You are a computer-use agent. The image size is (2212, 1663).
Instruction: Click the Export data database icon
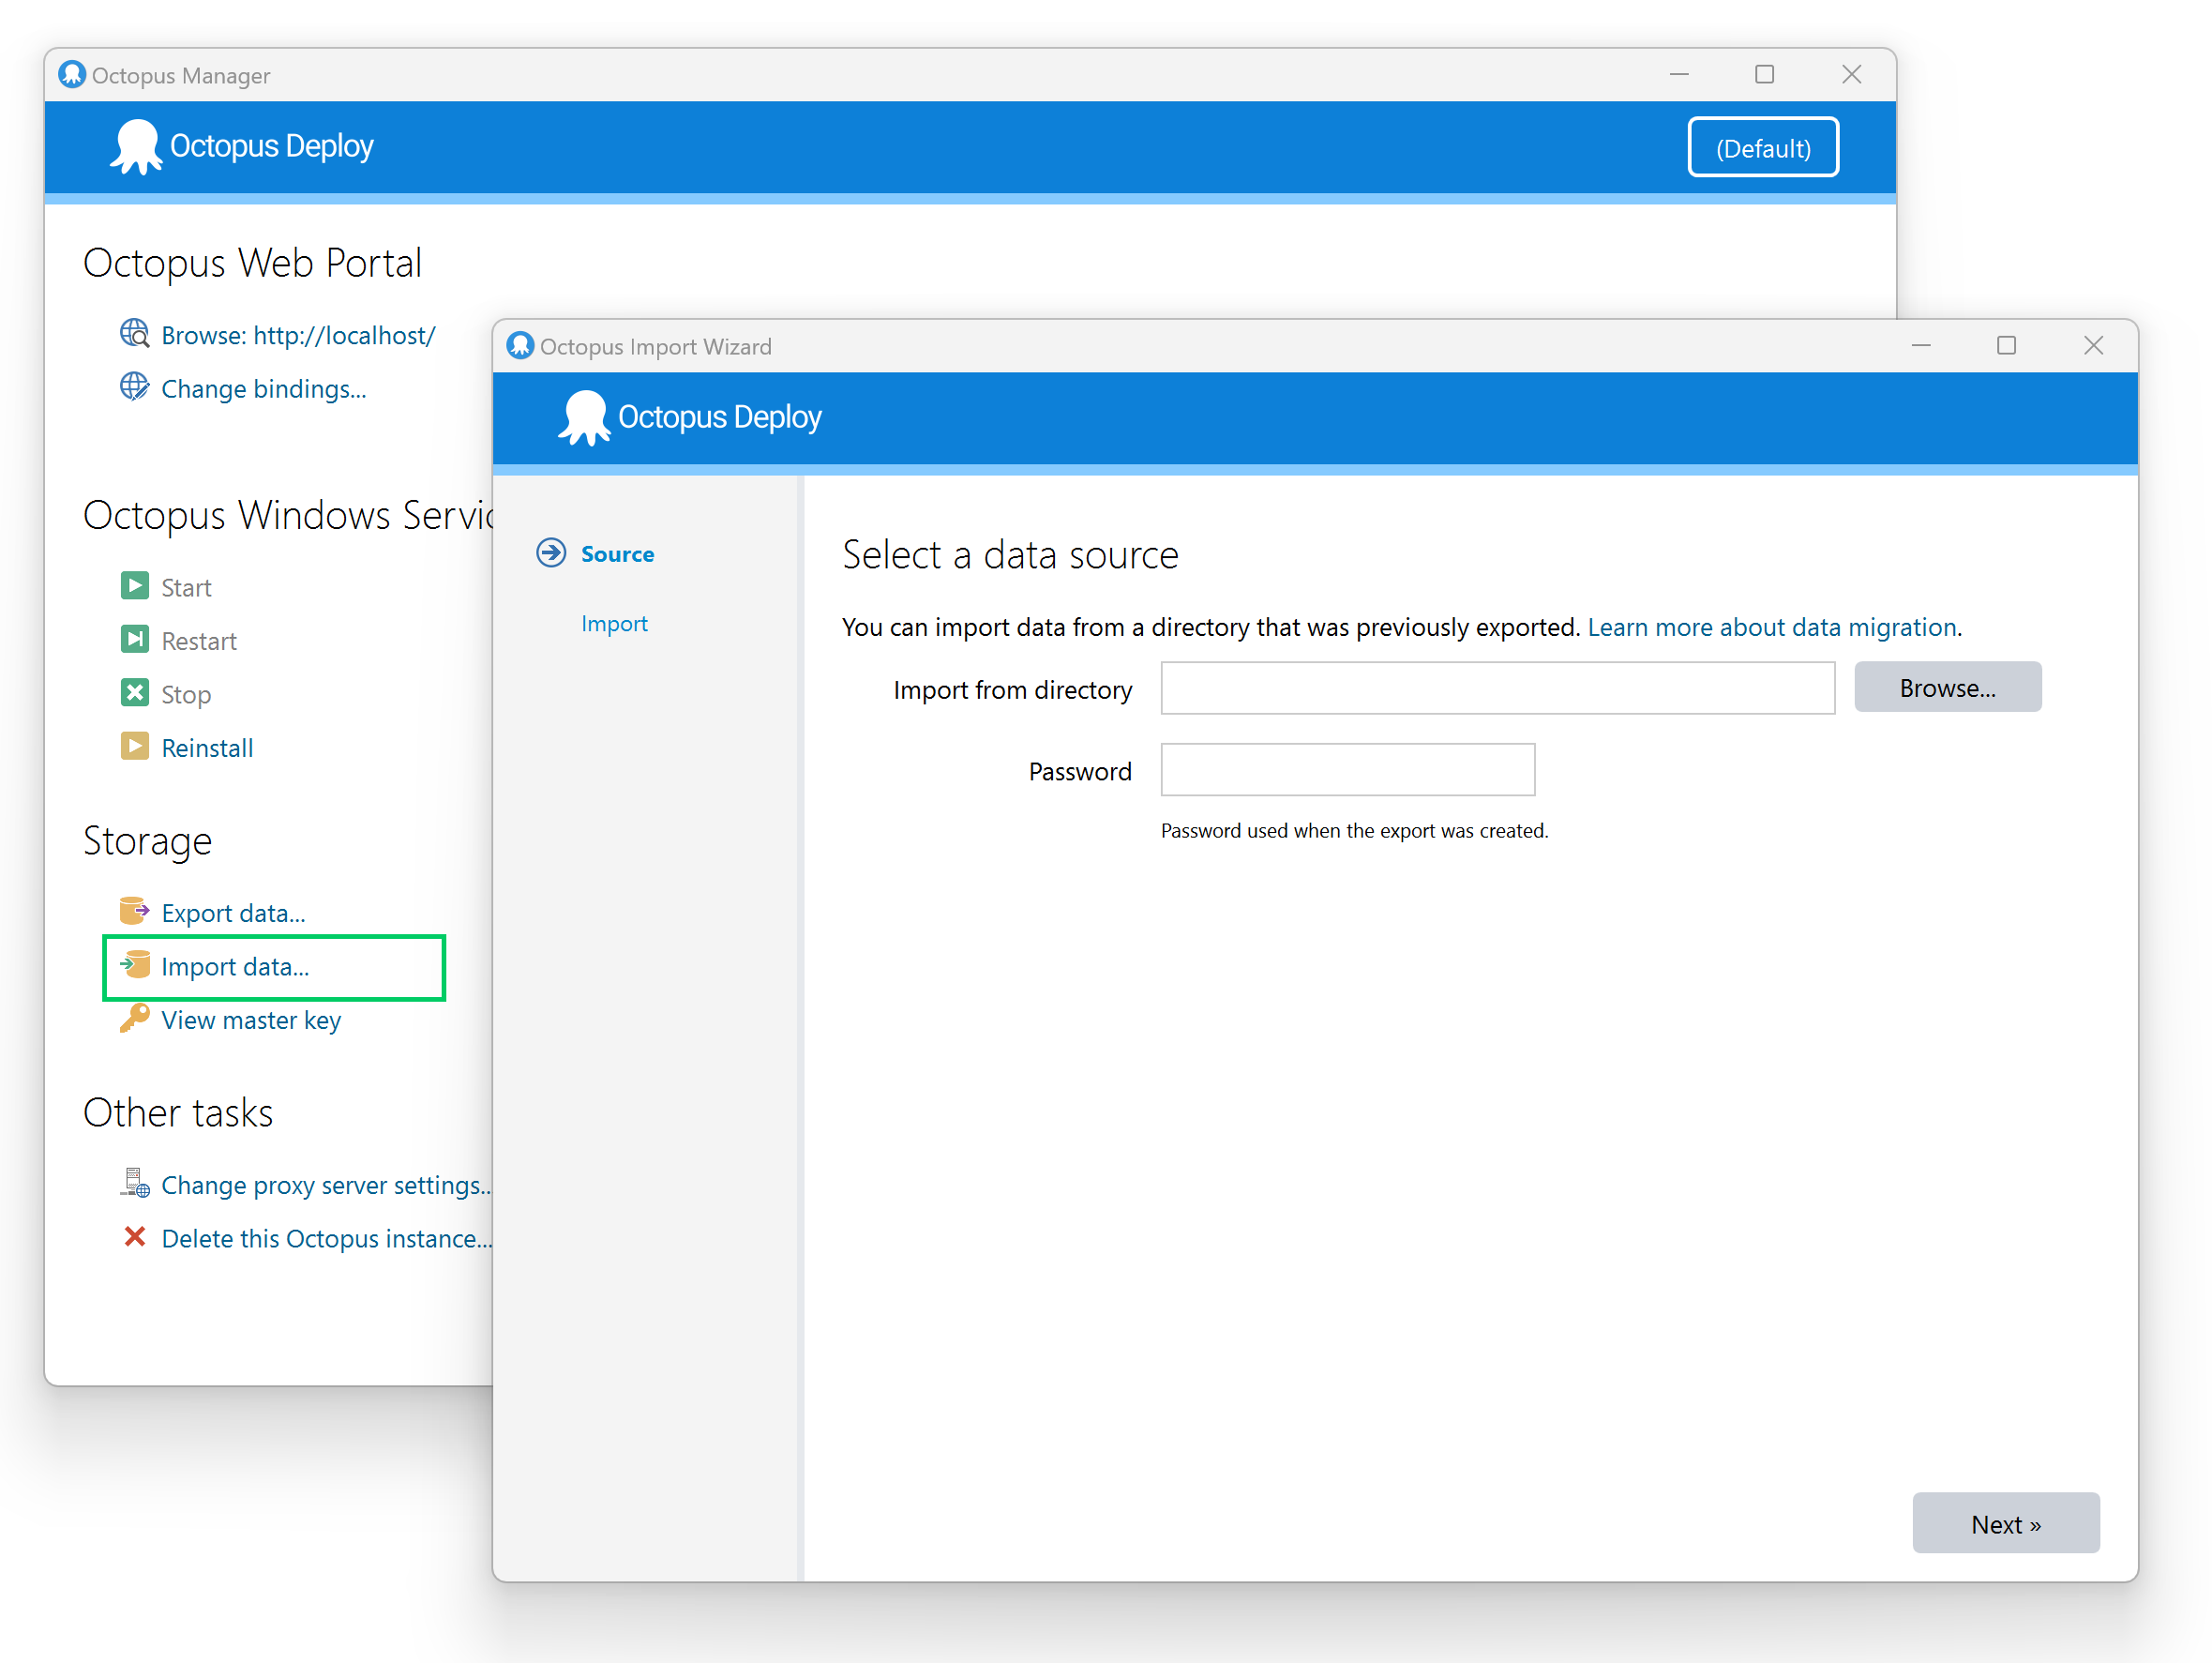(x=134, y=911)
